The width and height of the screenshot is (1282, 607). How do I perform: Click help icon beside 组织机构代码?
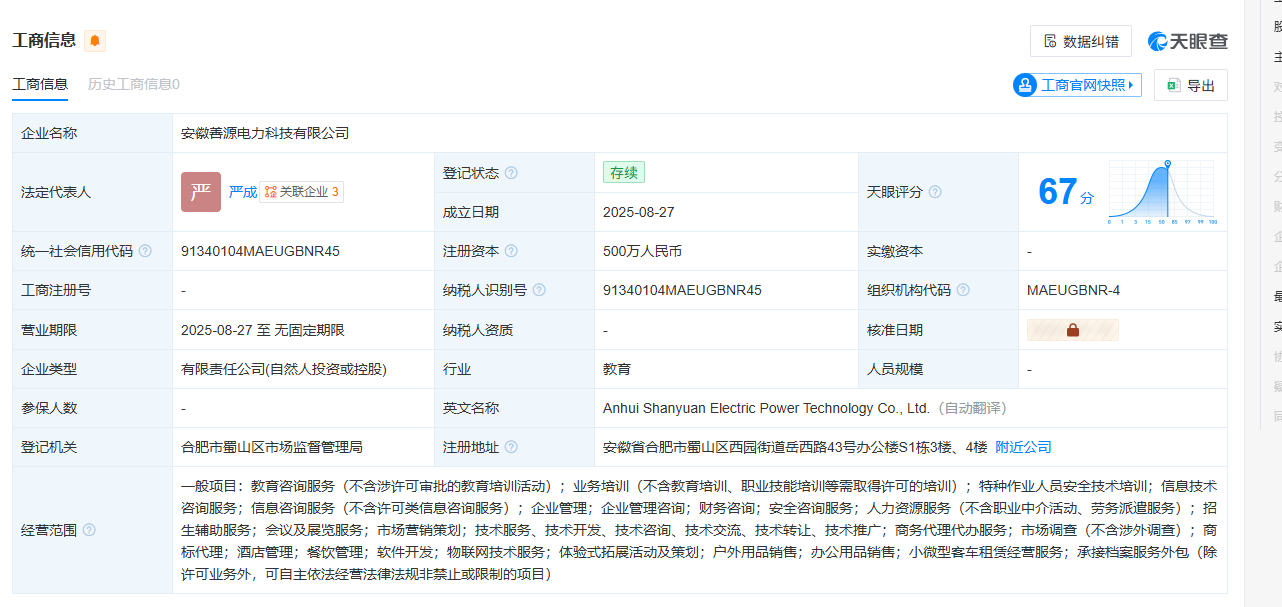[963, 290]
